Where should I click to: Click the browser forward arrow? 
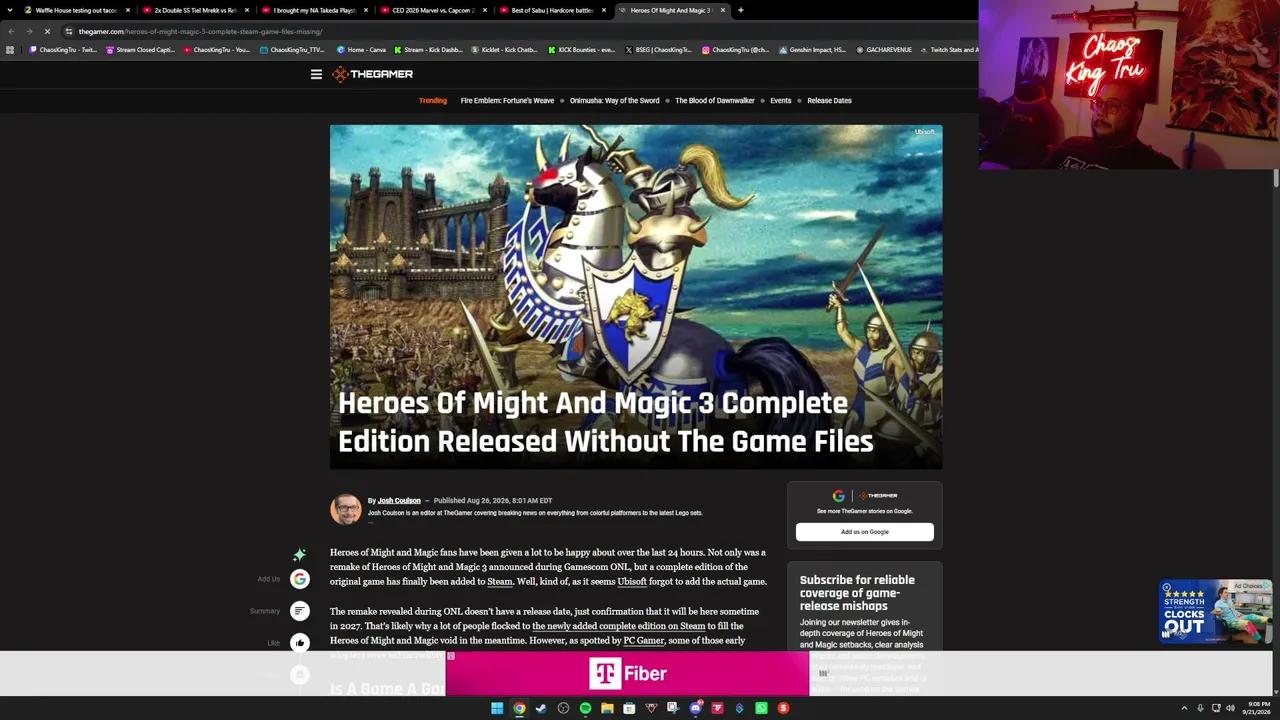click(29, 31)
